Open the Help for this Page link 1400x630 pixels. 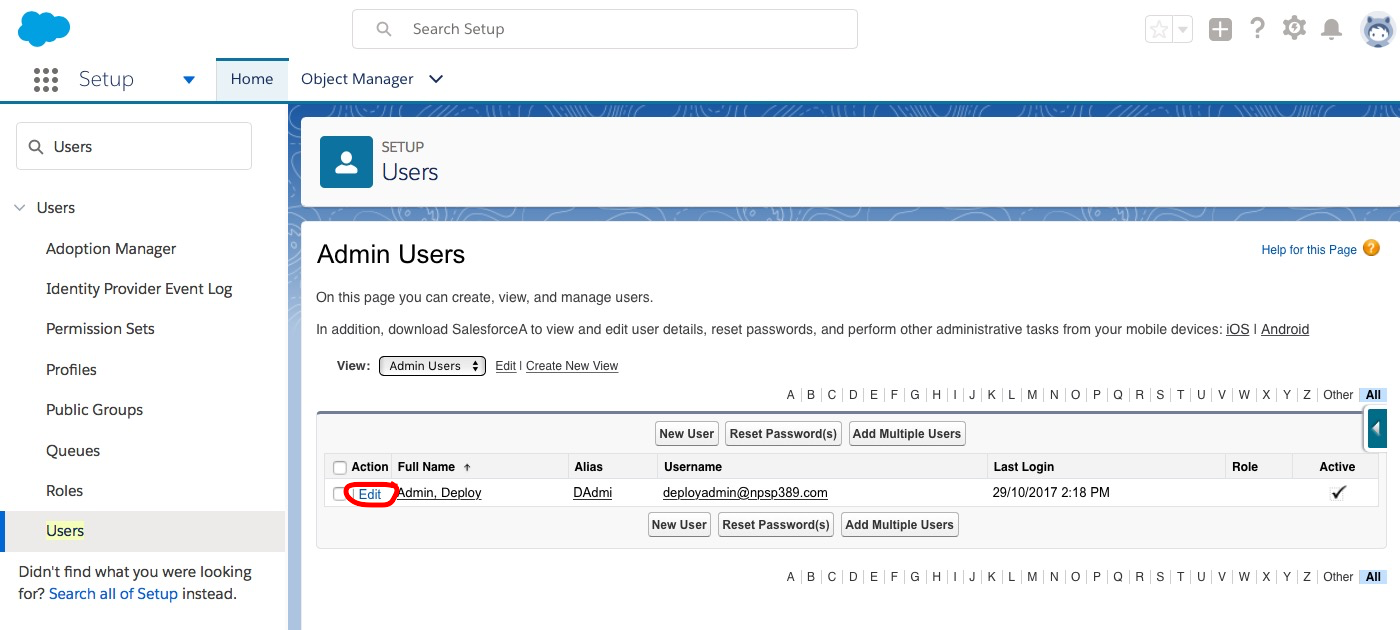pyautogui.click(x=1309, y=249)
